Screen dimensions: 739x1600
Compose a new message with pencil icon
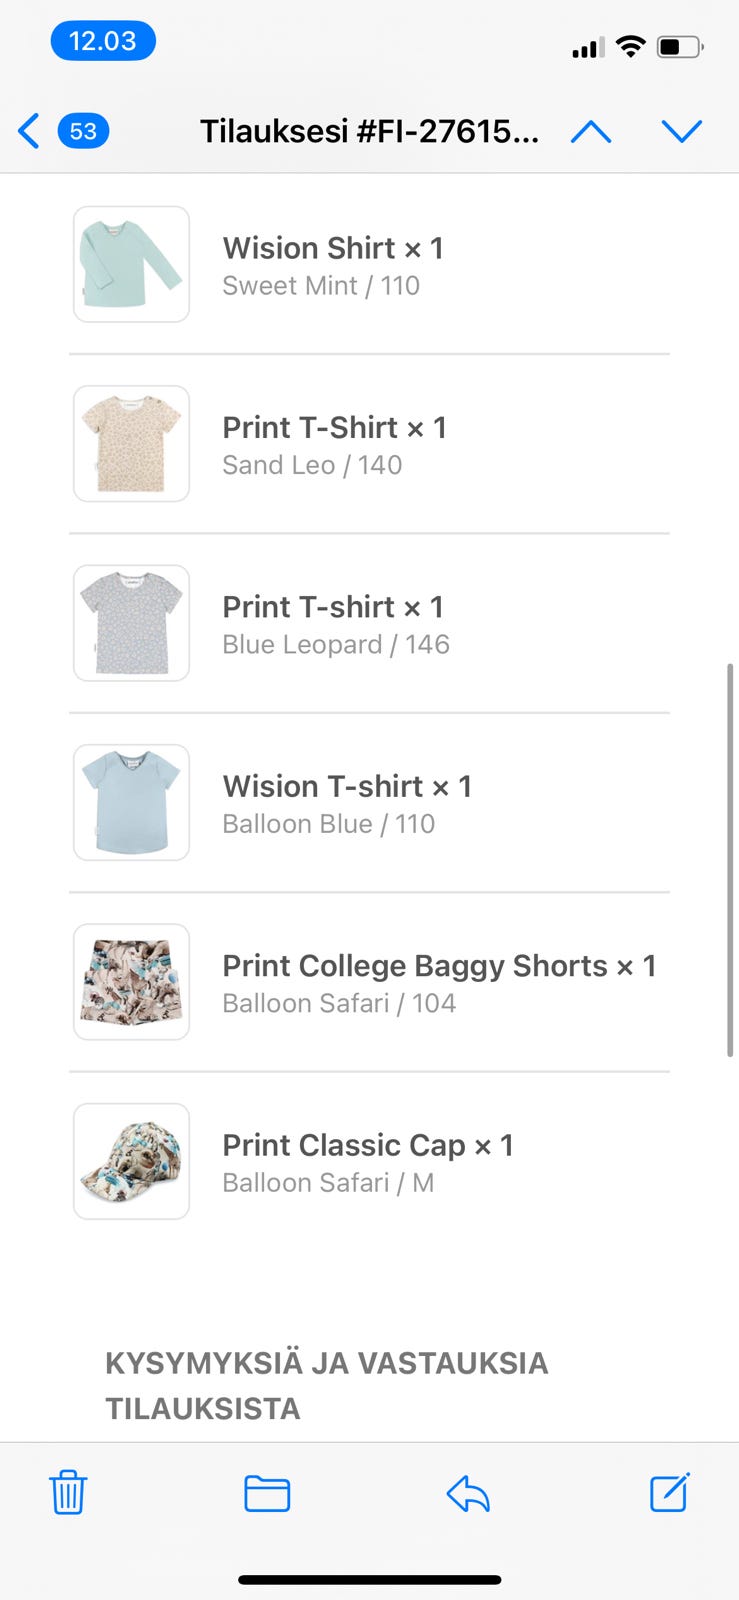coord(669,1493)
